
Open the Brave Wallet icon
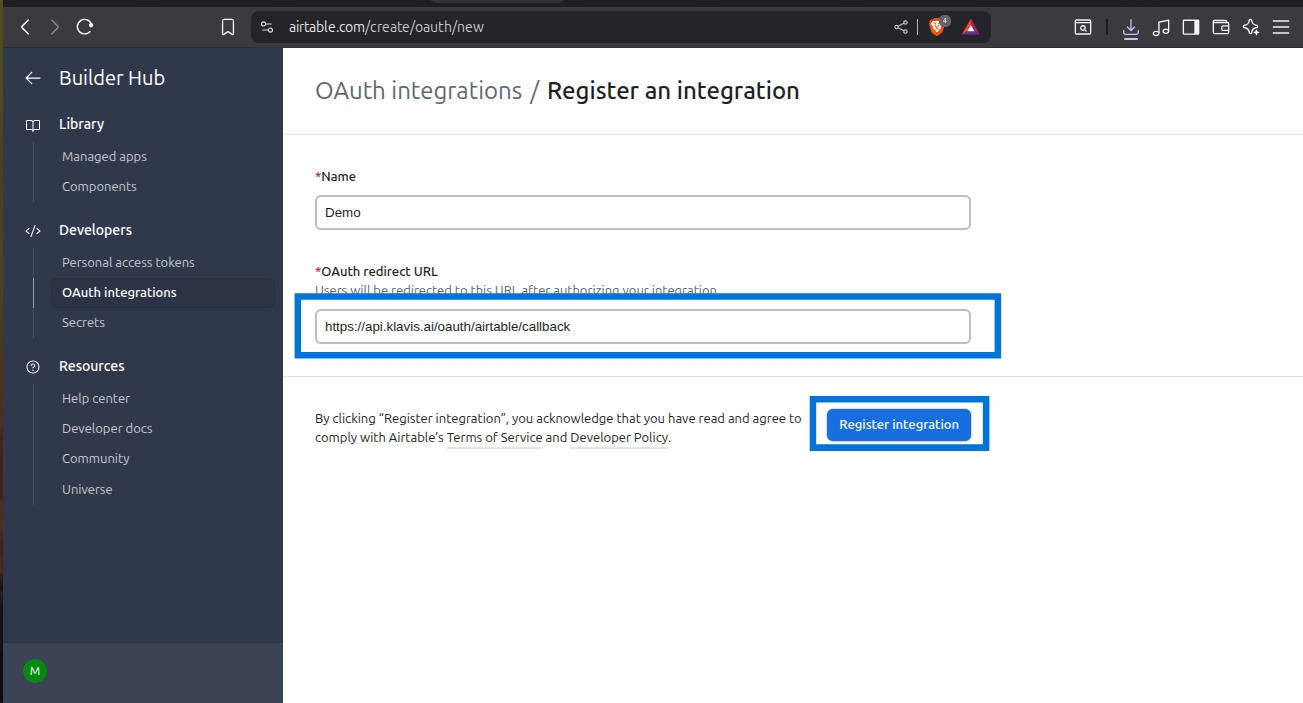[1220, 28]
